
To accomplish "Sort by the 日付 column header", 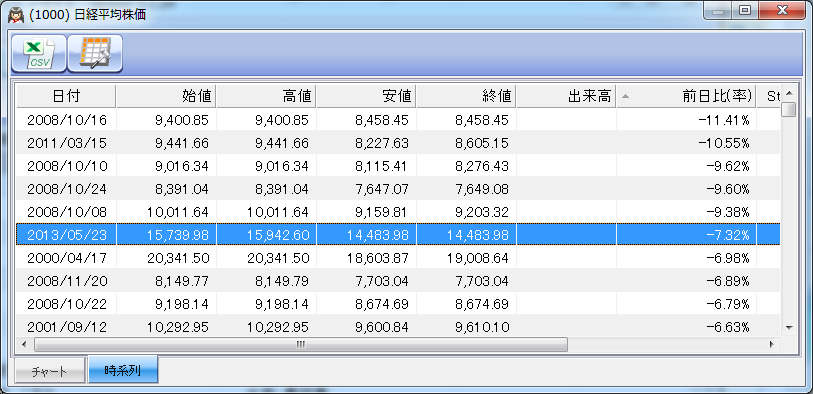I will pyautogui.click(x=66, y=96).
